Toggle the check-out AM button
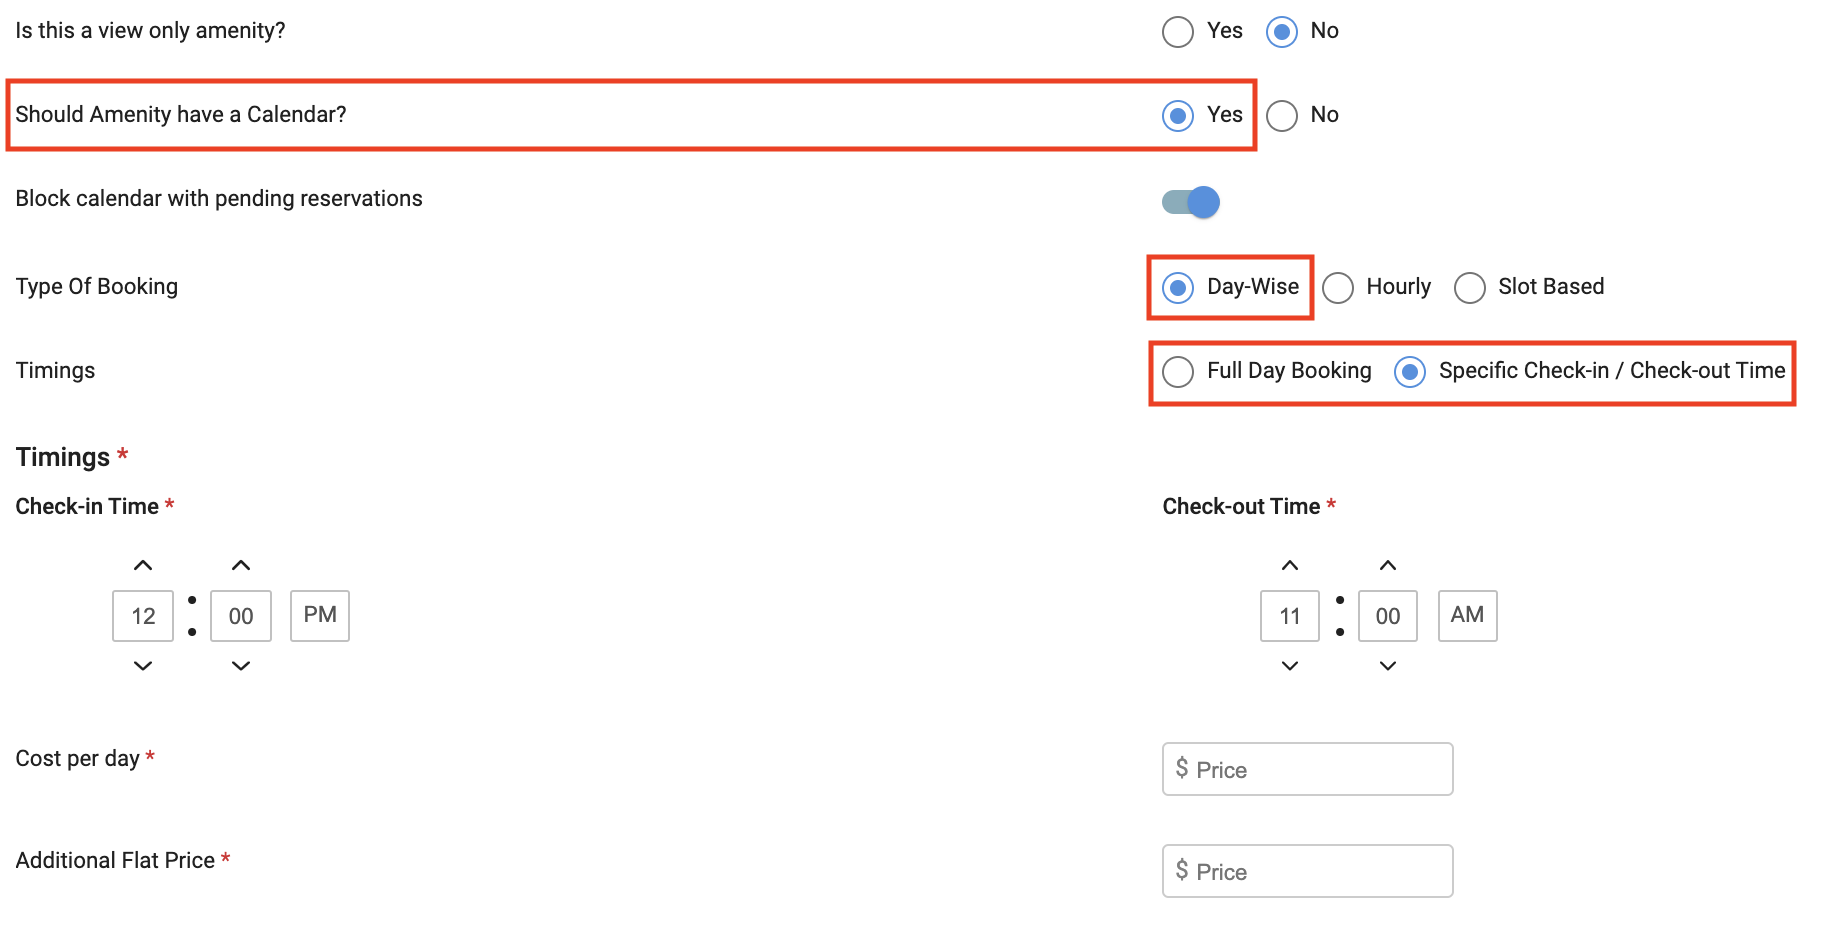 point(1467,615)
